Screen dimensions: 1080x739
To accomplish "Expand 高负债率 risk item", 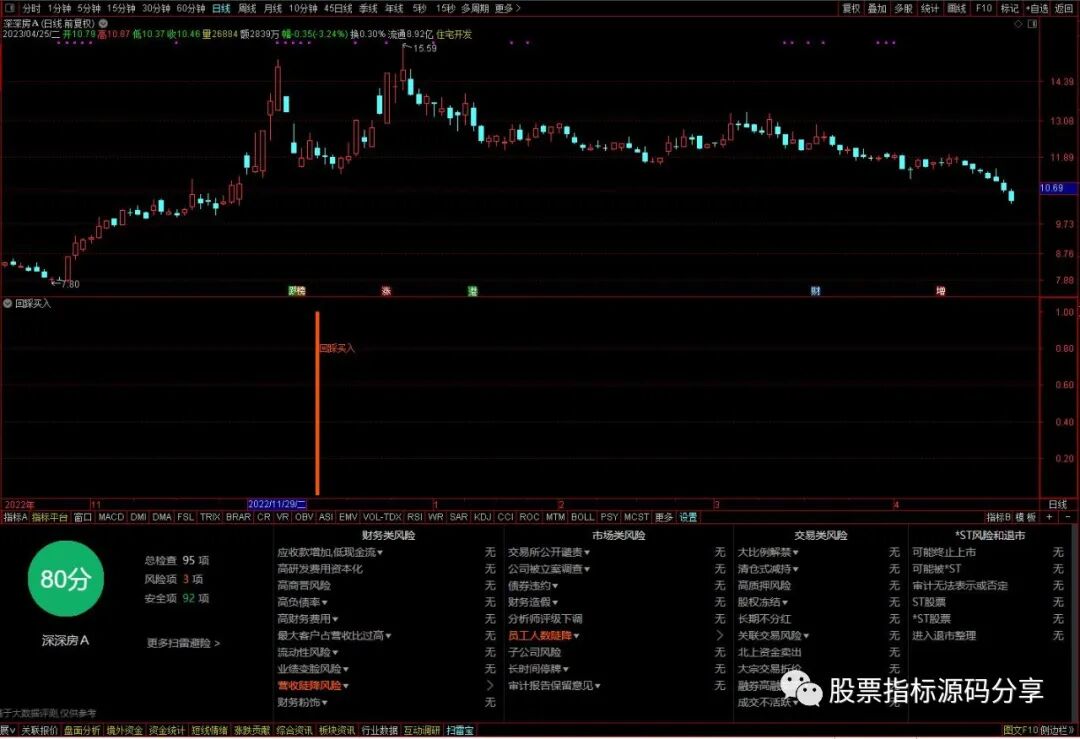I will tap(302, 602).
